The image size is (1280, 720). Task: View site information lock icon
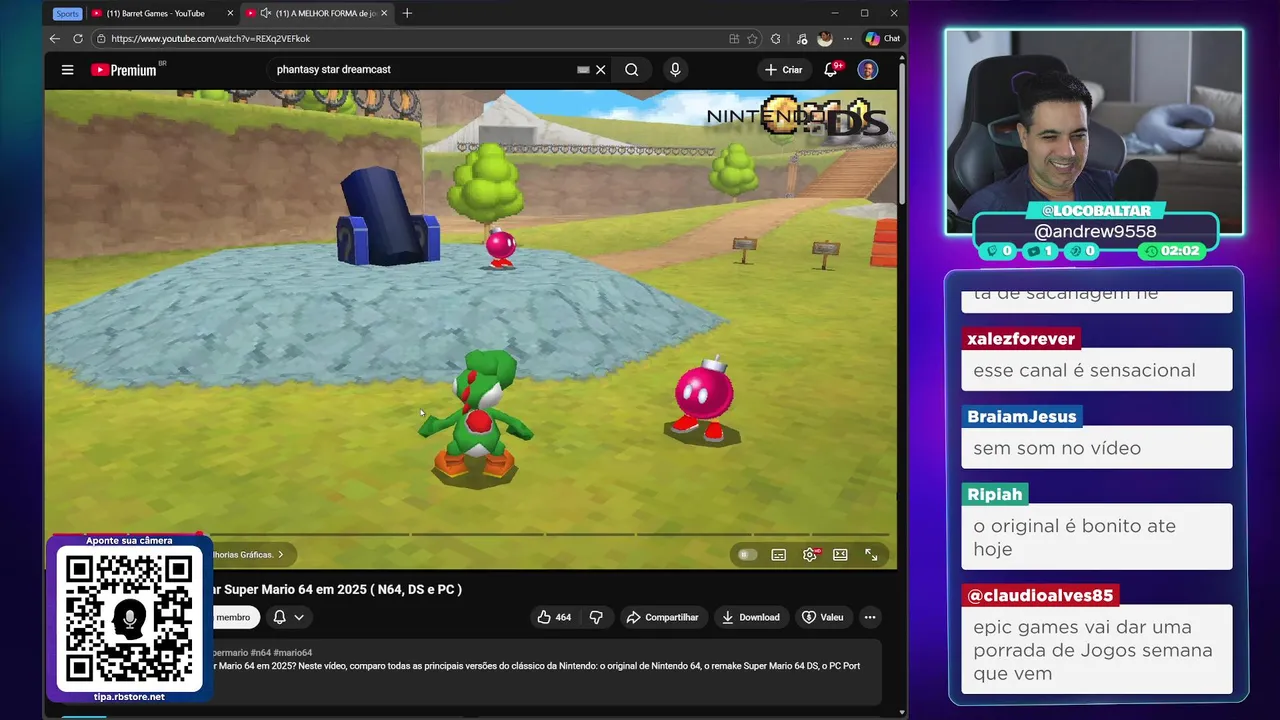[x=101, y=39]
